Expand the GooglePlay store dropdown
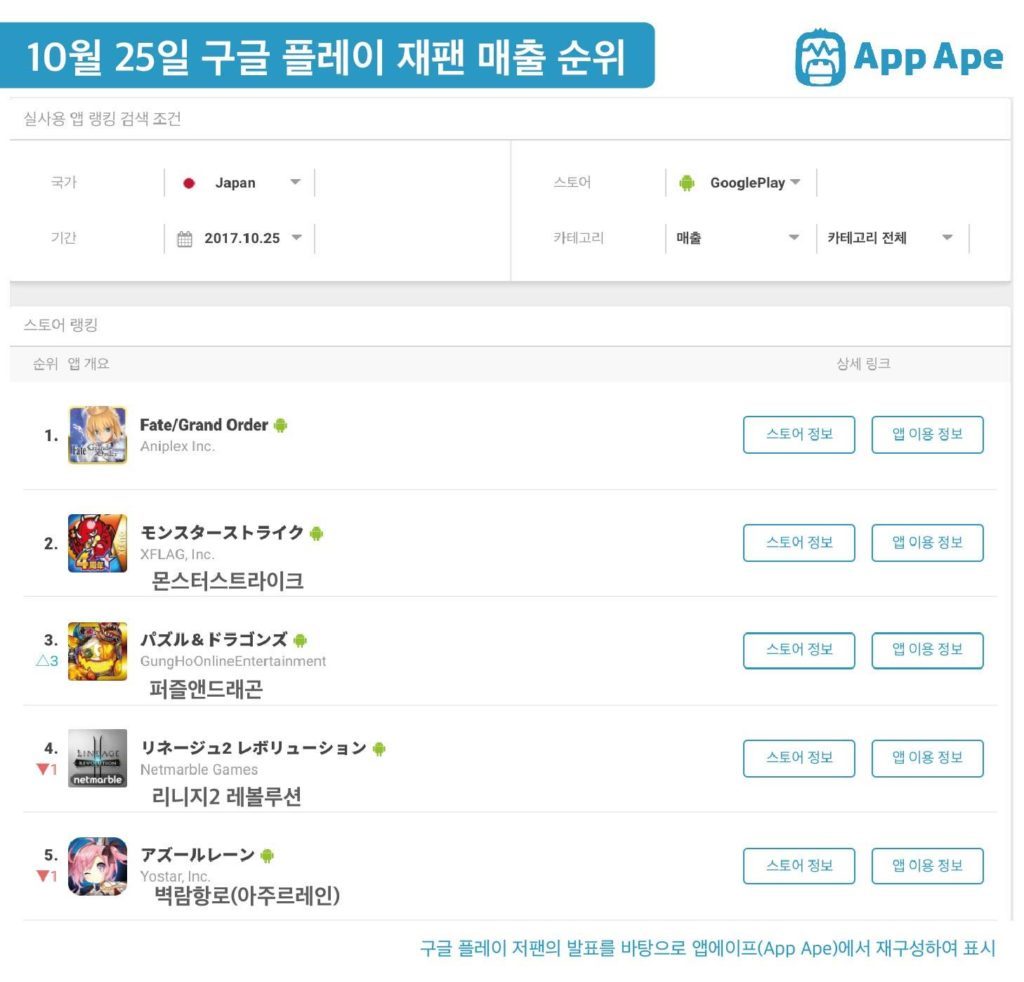 coord(741,183)
